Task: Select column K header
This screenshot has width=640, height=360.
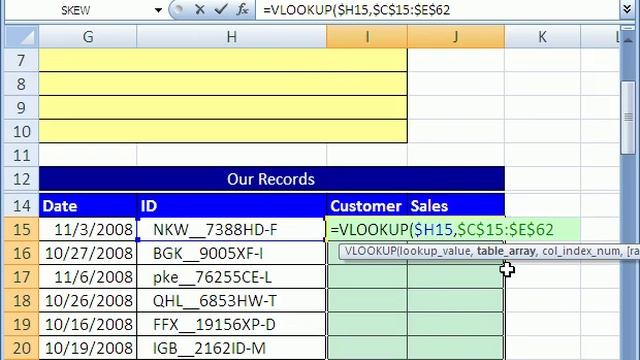Action: (542, 37)
